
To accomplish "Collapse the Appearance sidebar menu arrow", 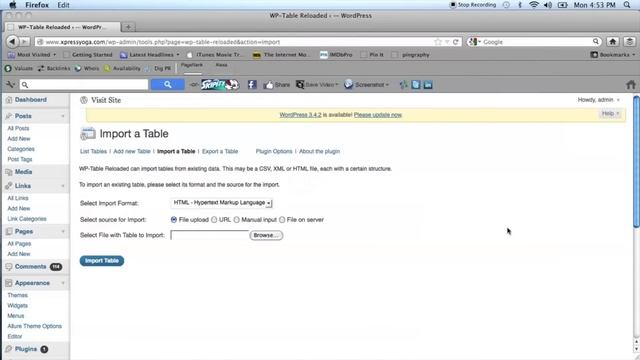I will [x=63, y=283].
